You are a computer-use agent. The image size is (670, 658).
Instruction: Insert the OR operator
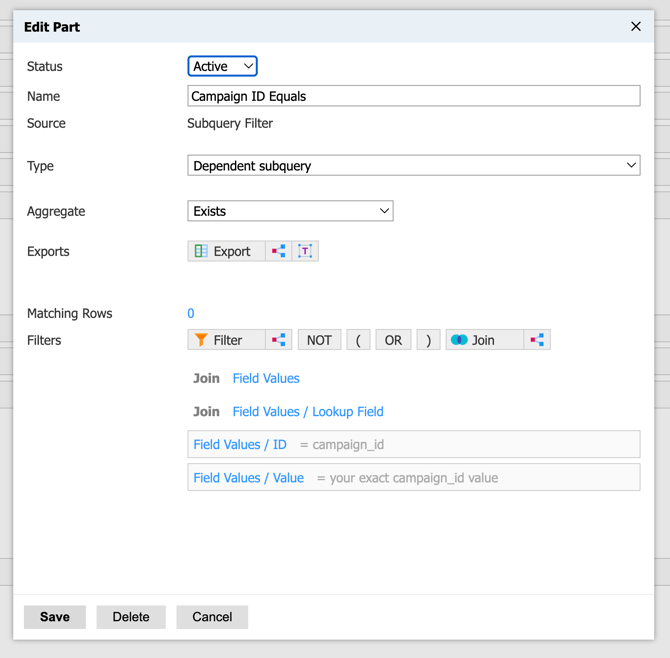click(x=393, y=340)
